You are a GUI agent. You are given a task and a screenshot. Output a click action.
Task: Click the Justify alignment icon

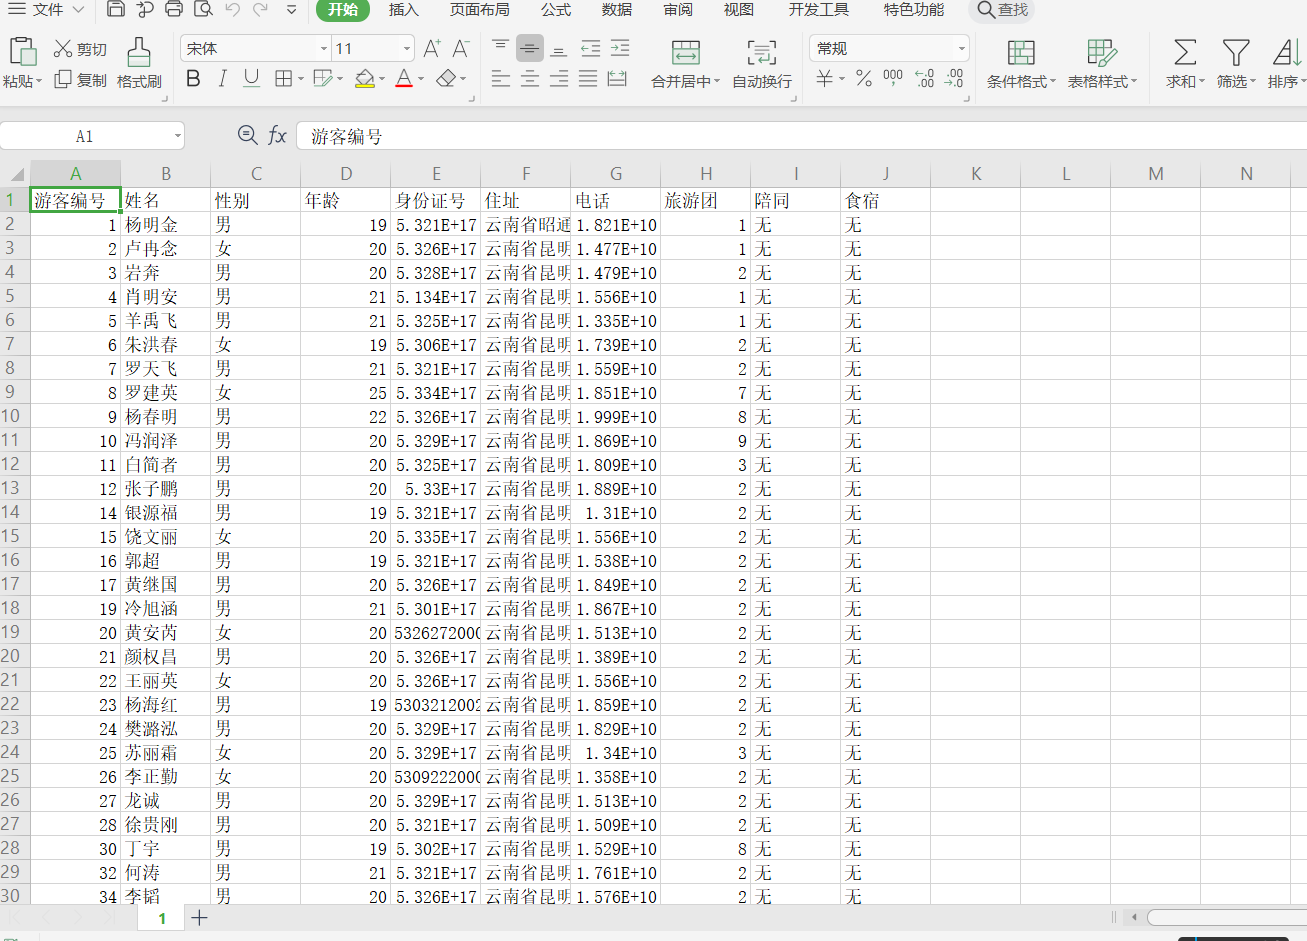coord(588,78)
